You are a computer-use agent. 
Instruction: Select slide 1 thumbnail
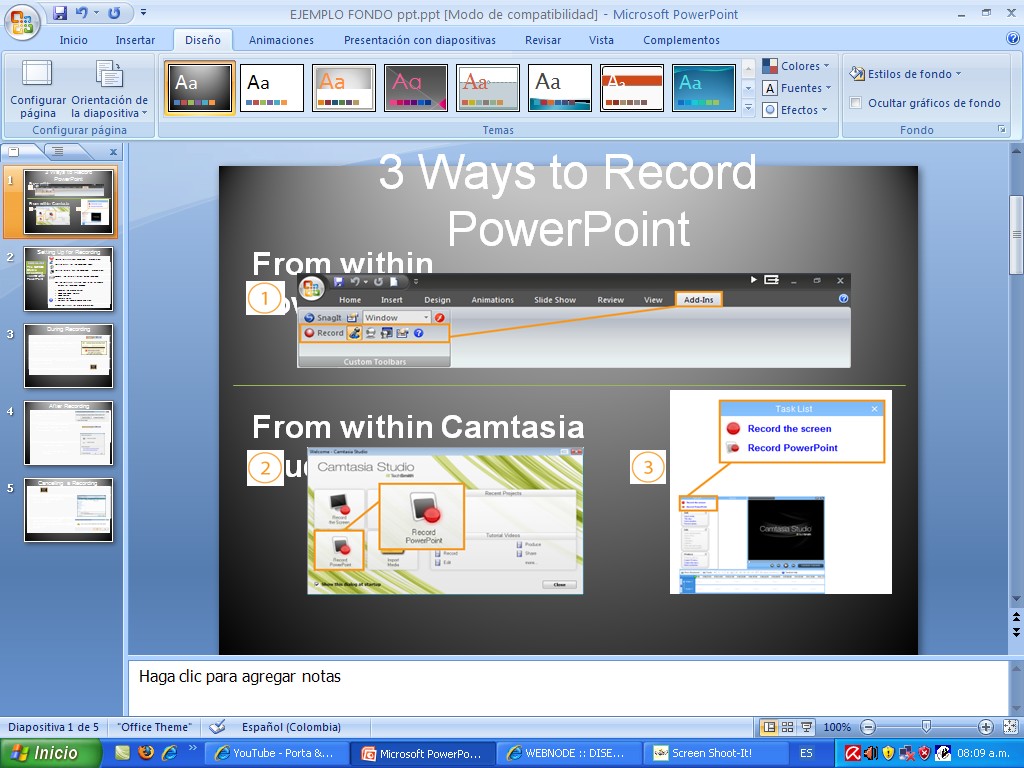[68, 201]
